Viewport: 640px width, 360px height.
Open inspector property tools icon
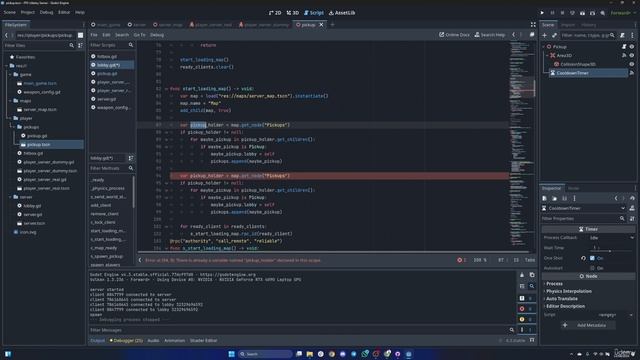click(632, 219)
